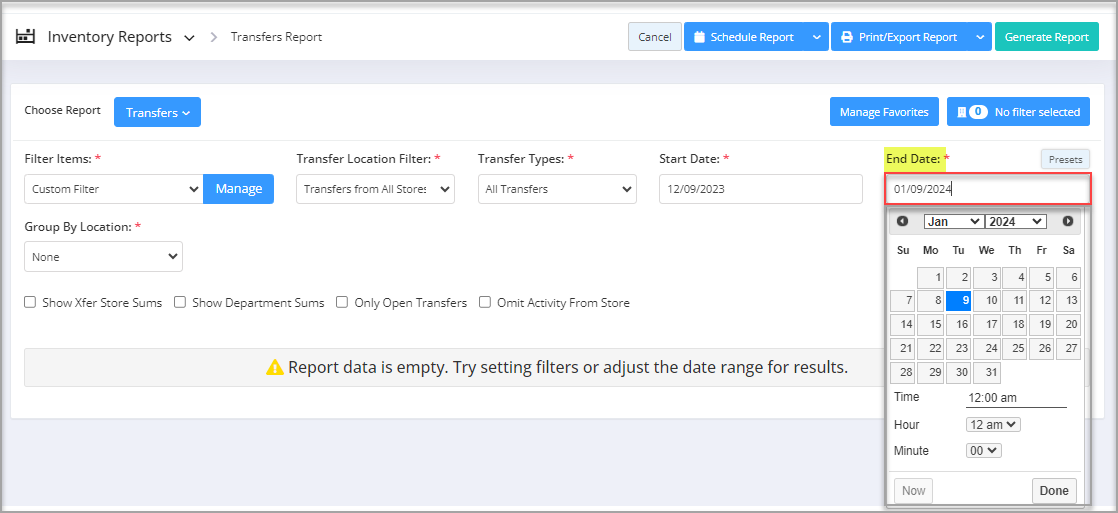Screen dimensions: 1118x513
Task: Expand the Schedule Report arrow dropdown
Action: [816, 37]
